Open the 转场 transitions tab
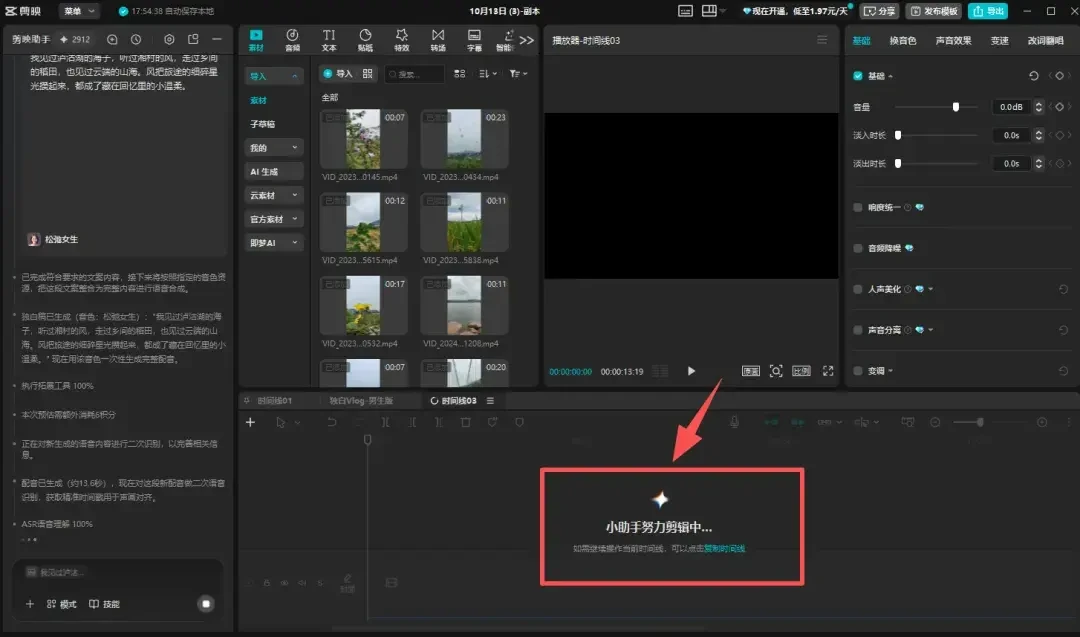This screenshot has height=637, width=1080. (438, 40)
